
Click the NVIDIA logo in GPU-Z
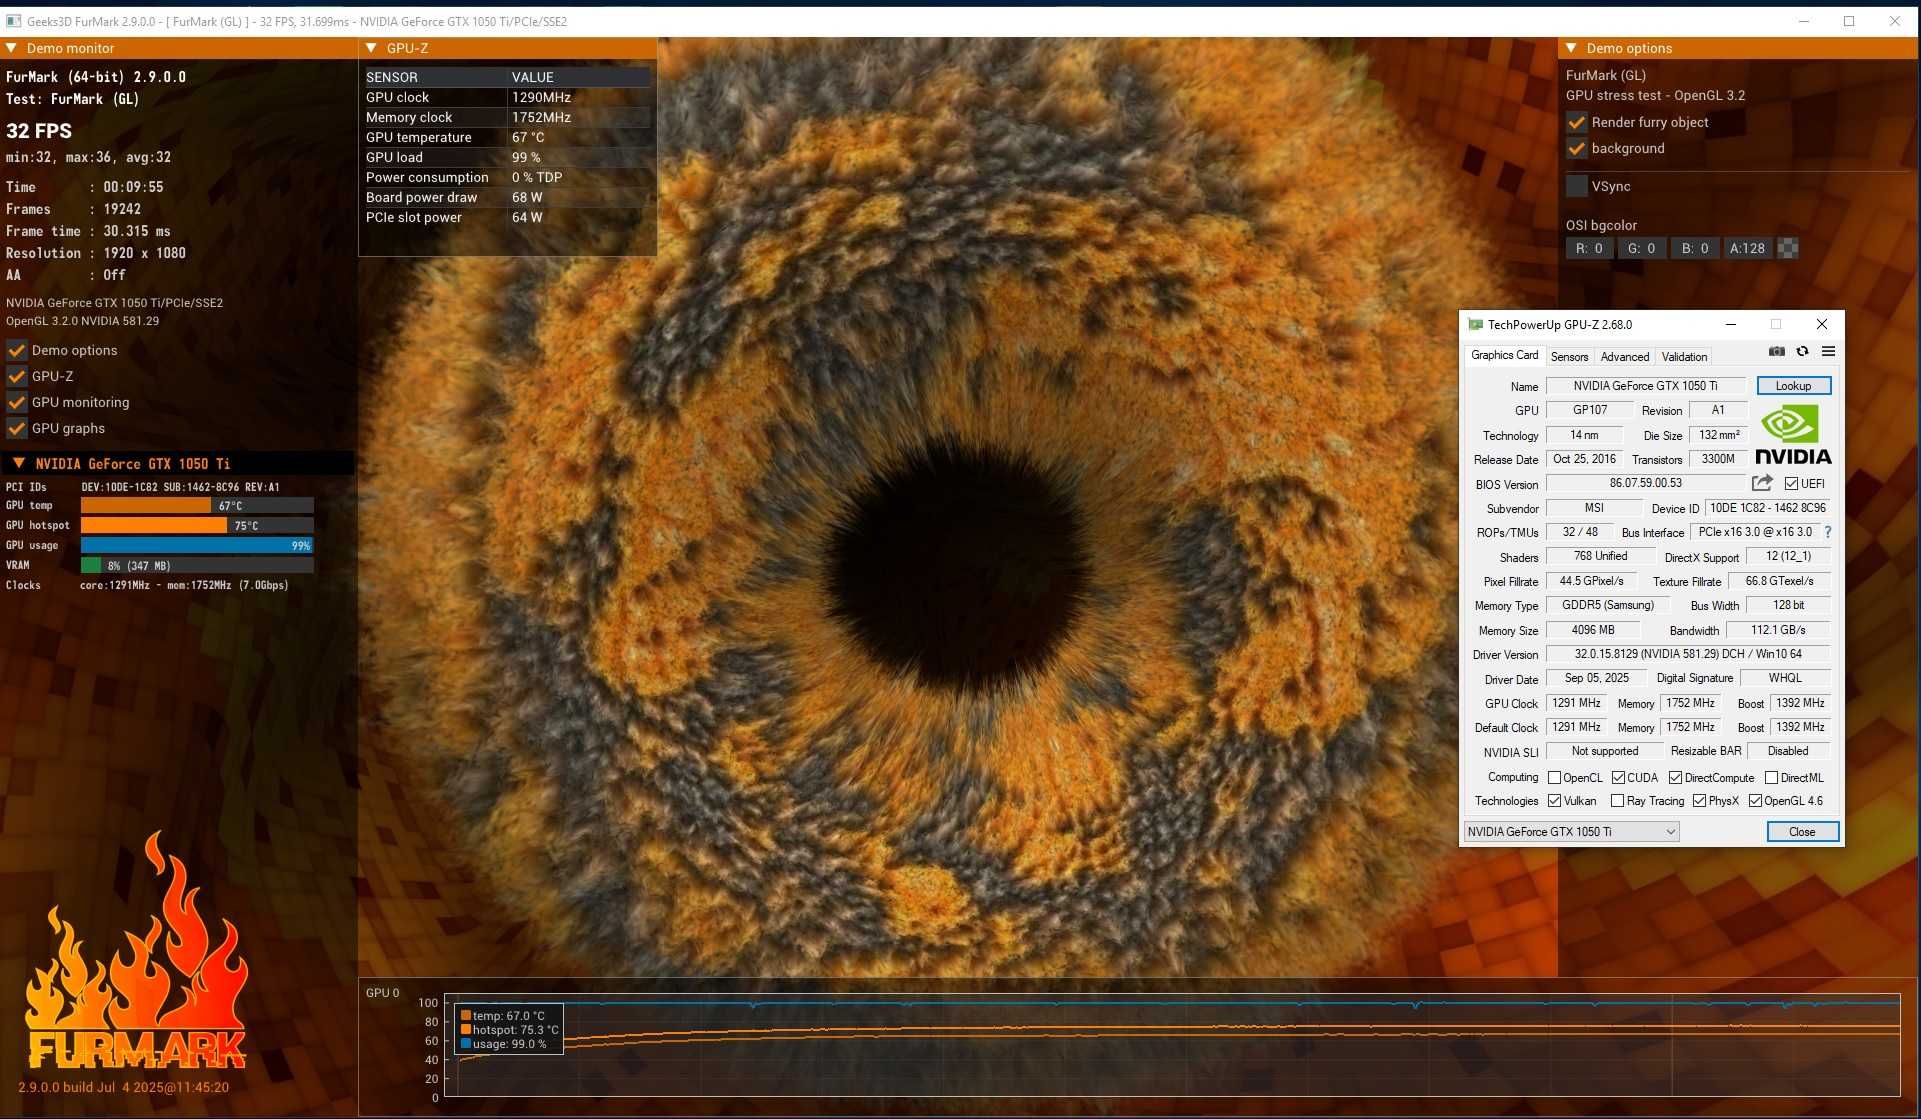click(1793, 435)
